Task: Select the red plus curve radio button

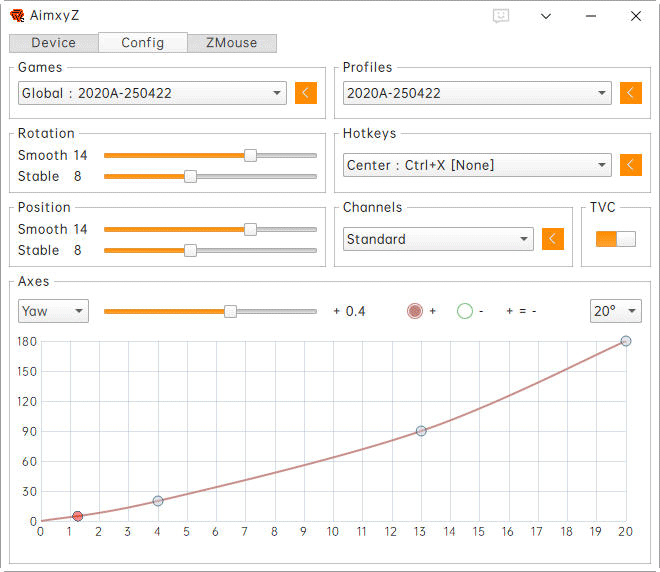Action: (x=415, y=311)
